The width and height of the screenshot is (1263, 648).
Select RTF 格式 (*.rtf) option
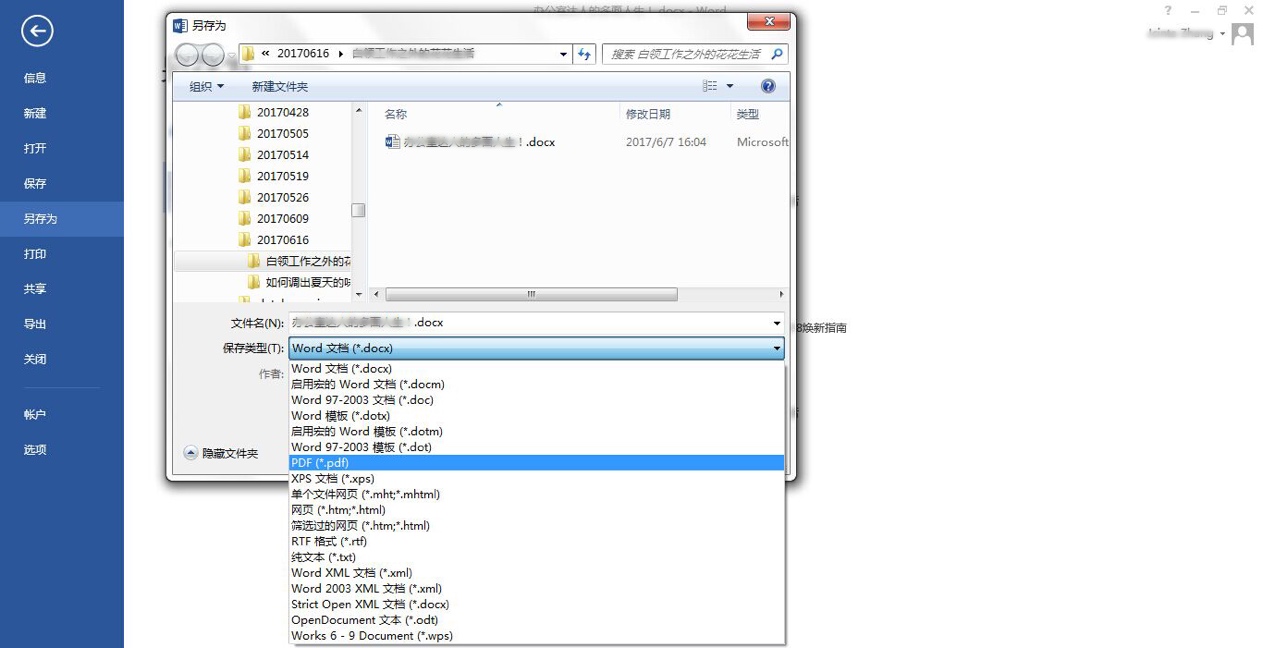tap(536, 541)
